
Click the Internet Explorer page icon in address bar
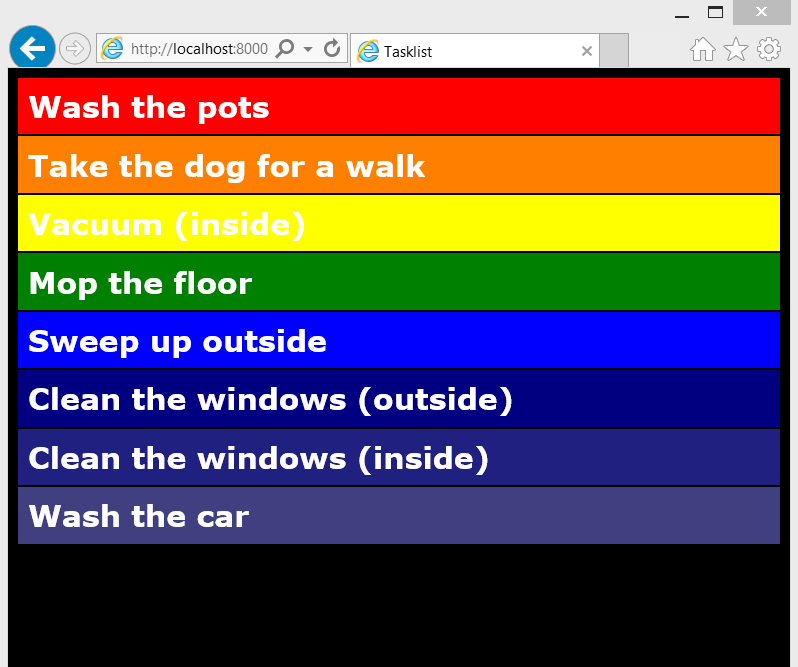click(x=113, y=49)
